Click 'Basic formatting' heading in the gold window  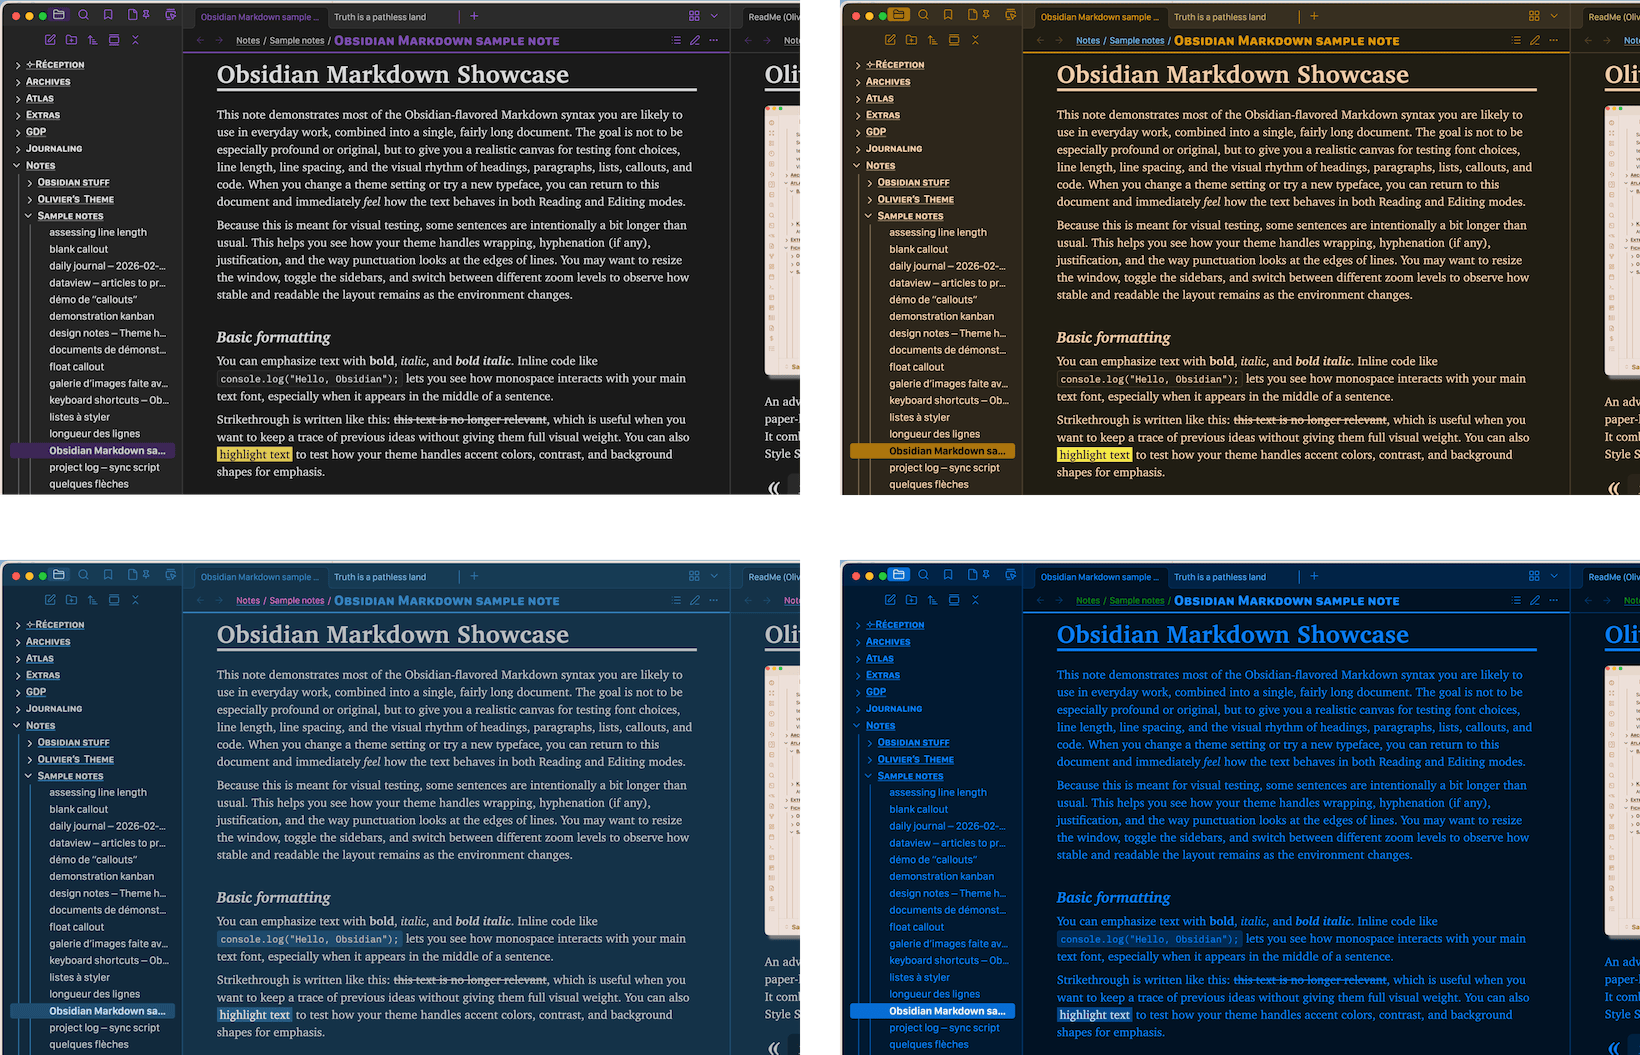[x=1113, y=338]
